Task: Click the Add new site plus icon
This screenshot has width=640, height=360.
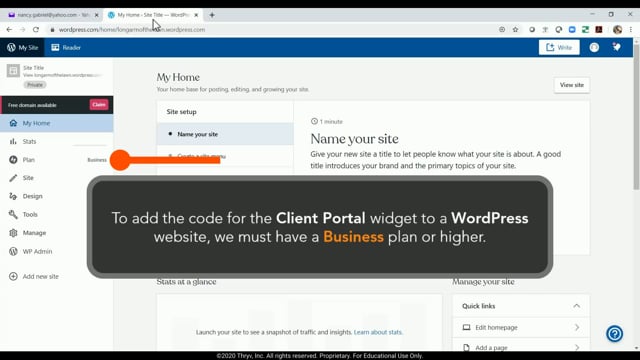Action: point(13,276)
